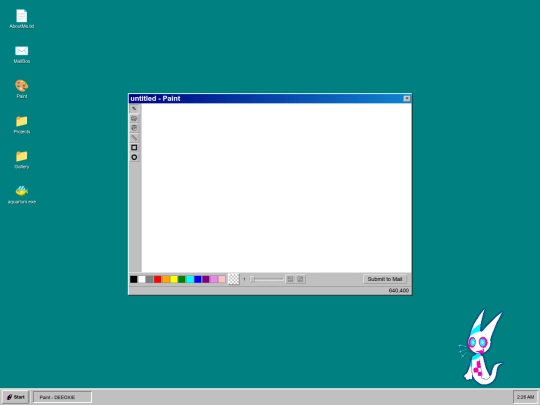540x405 pixels.
Task: Select the Fill bucket tool
Action: (134, 128)
